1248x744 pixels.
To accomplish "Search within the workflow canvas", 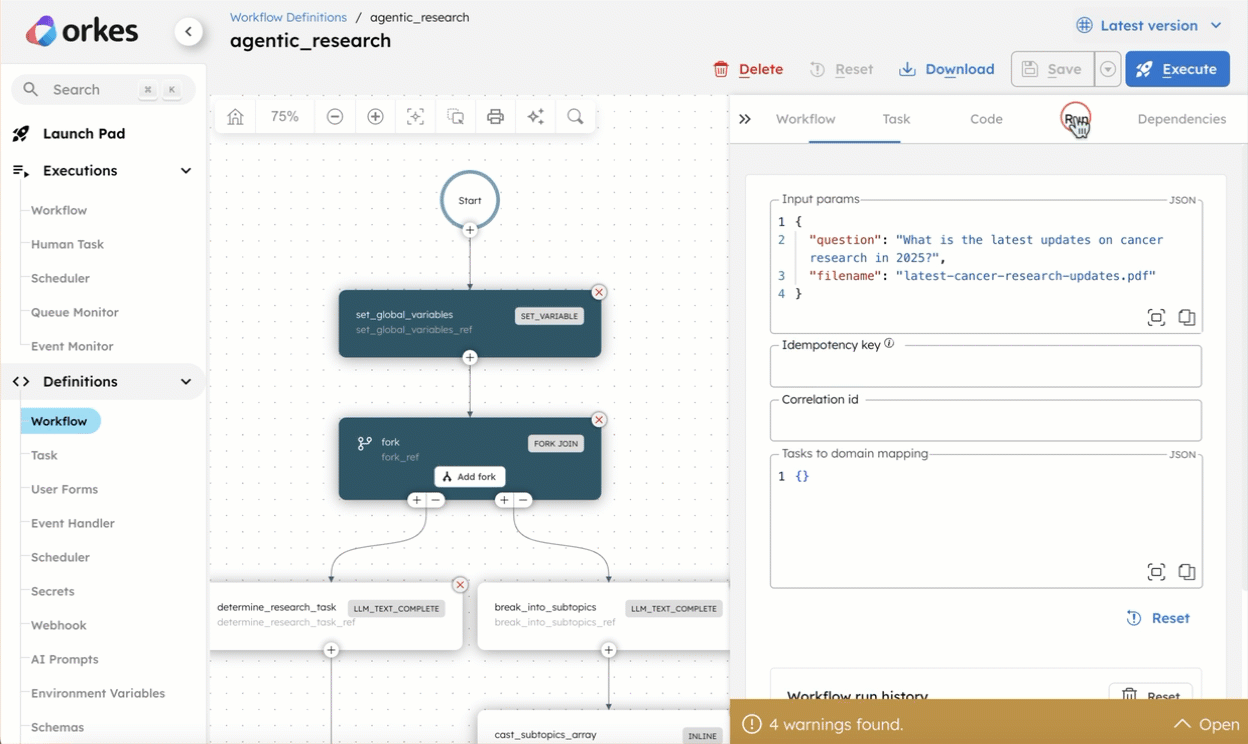I will click(x=575, y=117).
